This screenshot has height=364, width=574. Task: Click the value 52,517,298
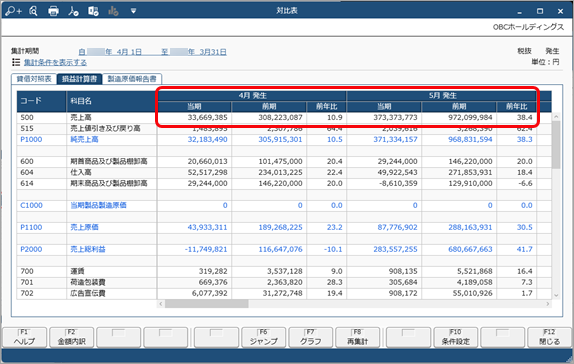tap(207, 172)
